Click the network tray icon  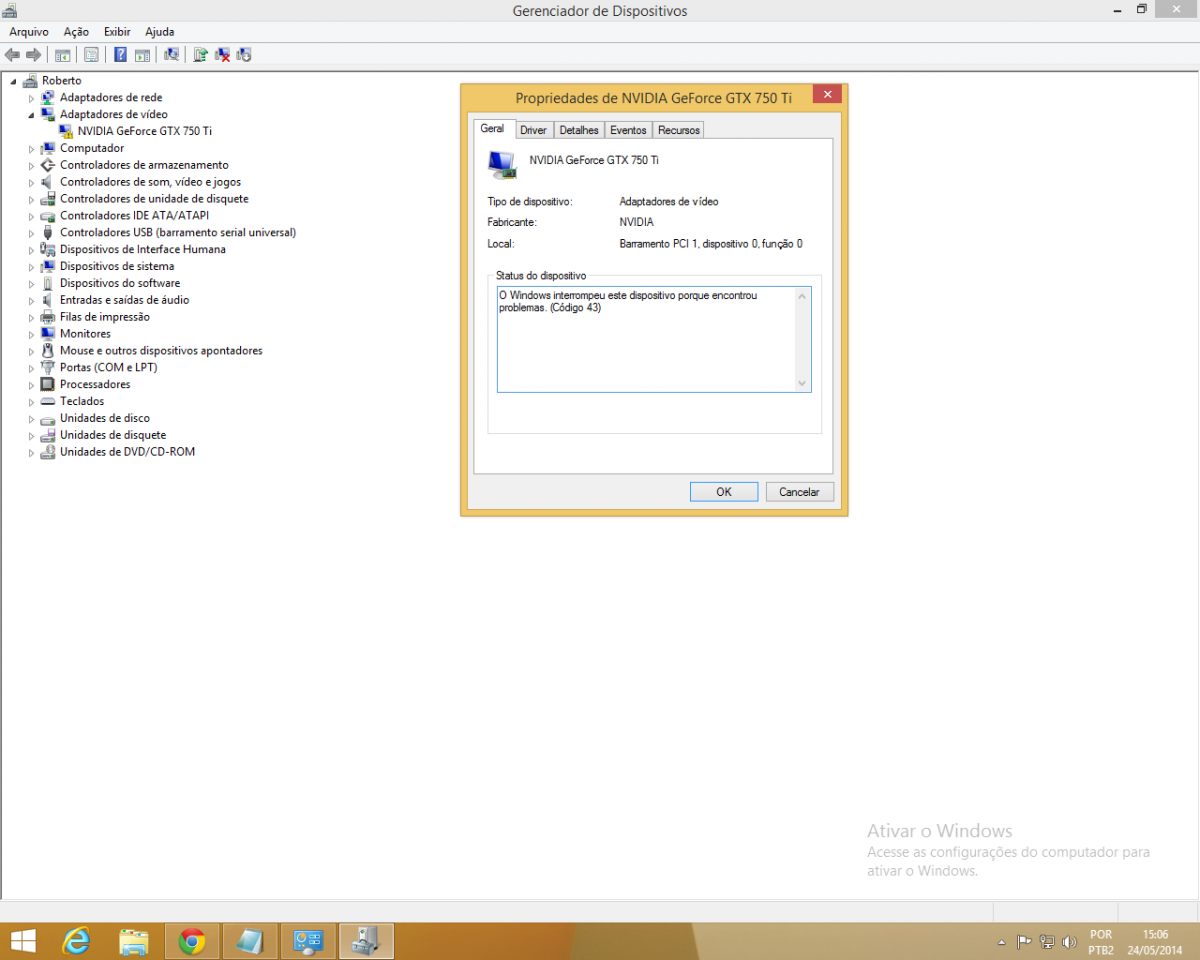coord(1047,942)
